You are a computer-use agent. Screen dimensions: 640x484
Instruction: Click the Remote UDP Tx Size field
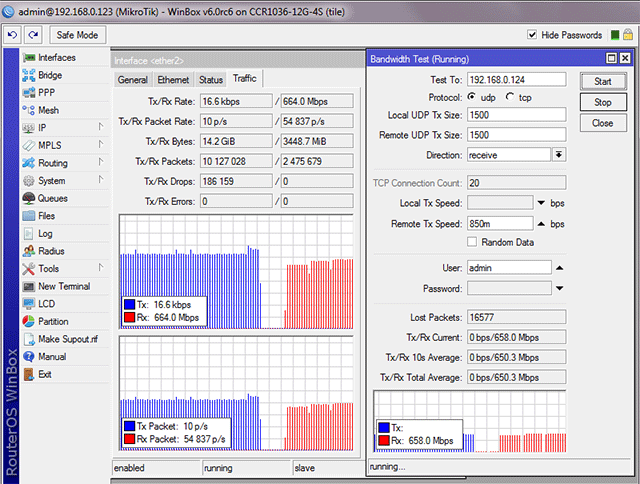[x=516, y=135]
